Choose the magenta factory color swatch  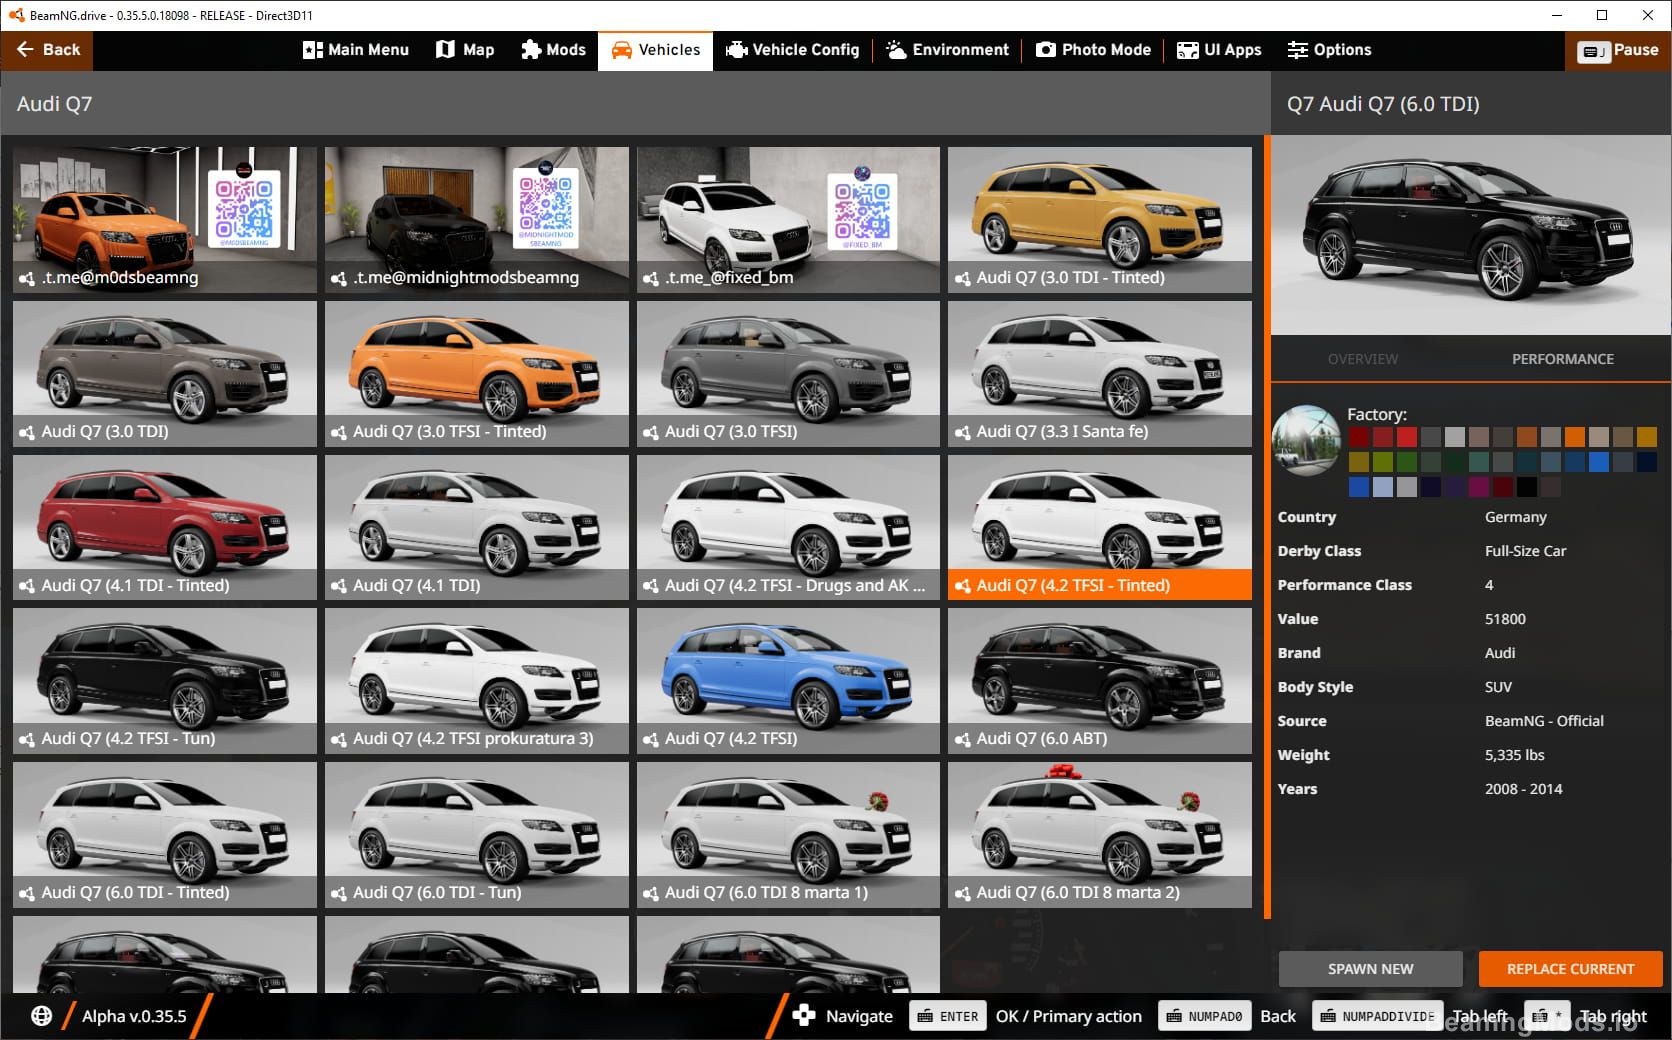point(1479,487)
